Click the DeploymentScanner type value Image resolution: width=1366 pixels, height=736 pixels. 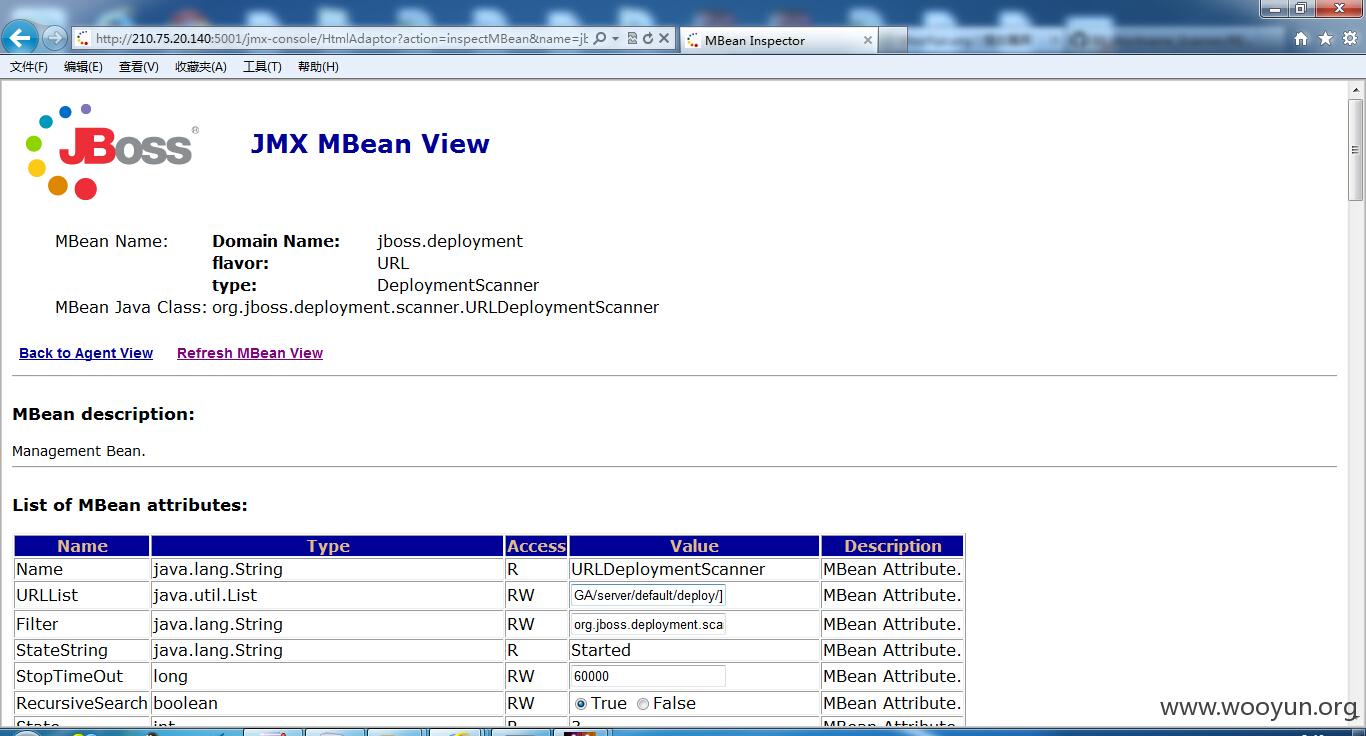coord(458,285)
